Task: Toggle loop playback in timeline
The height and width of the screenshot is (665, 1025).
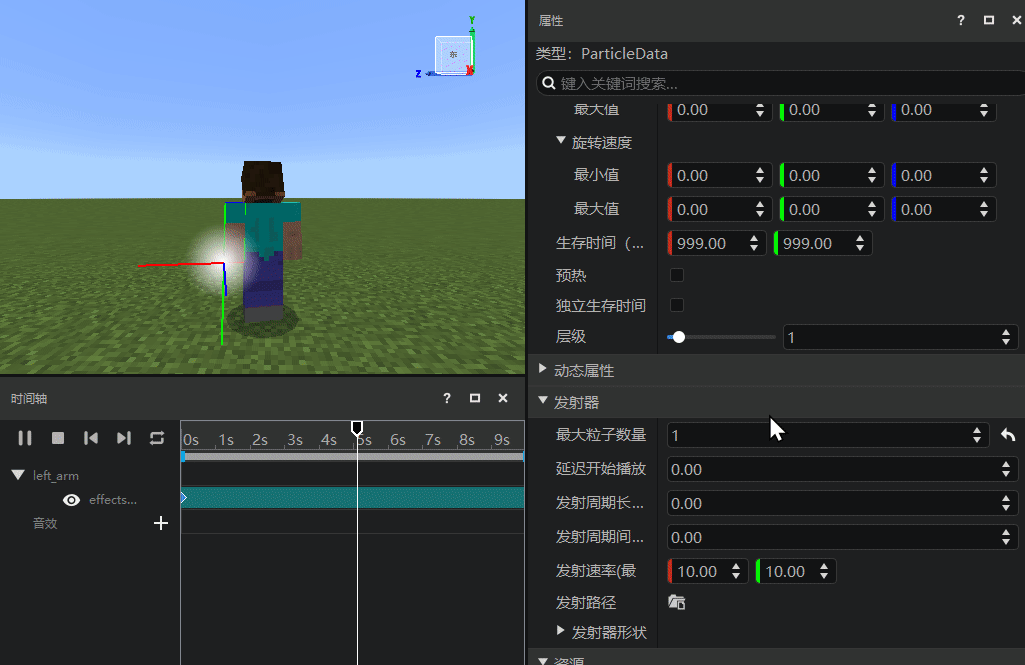Action: click(157, 438)
